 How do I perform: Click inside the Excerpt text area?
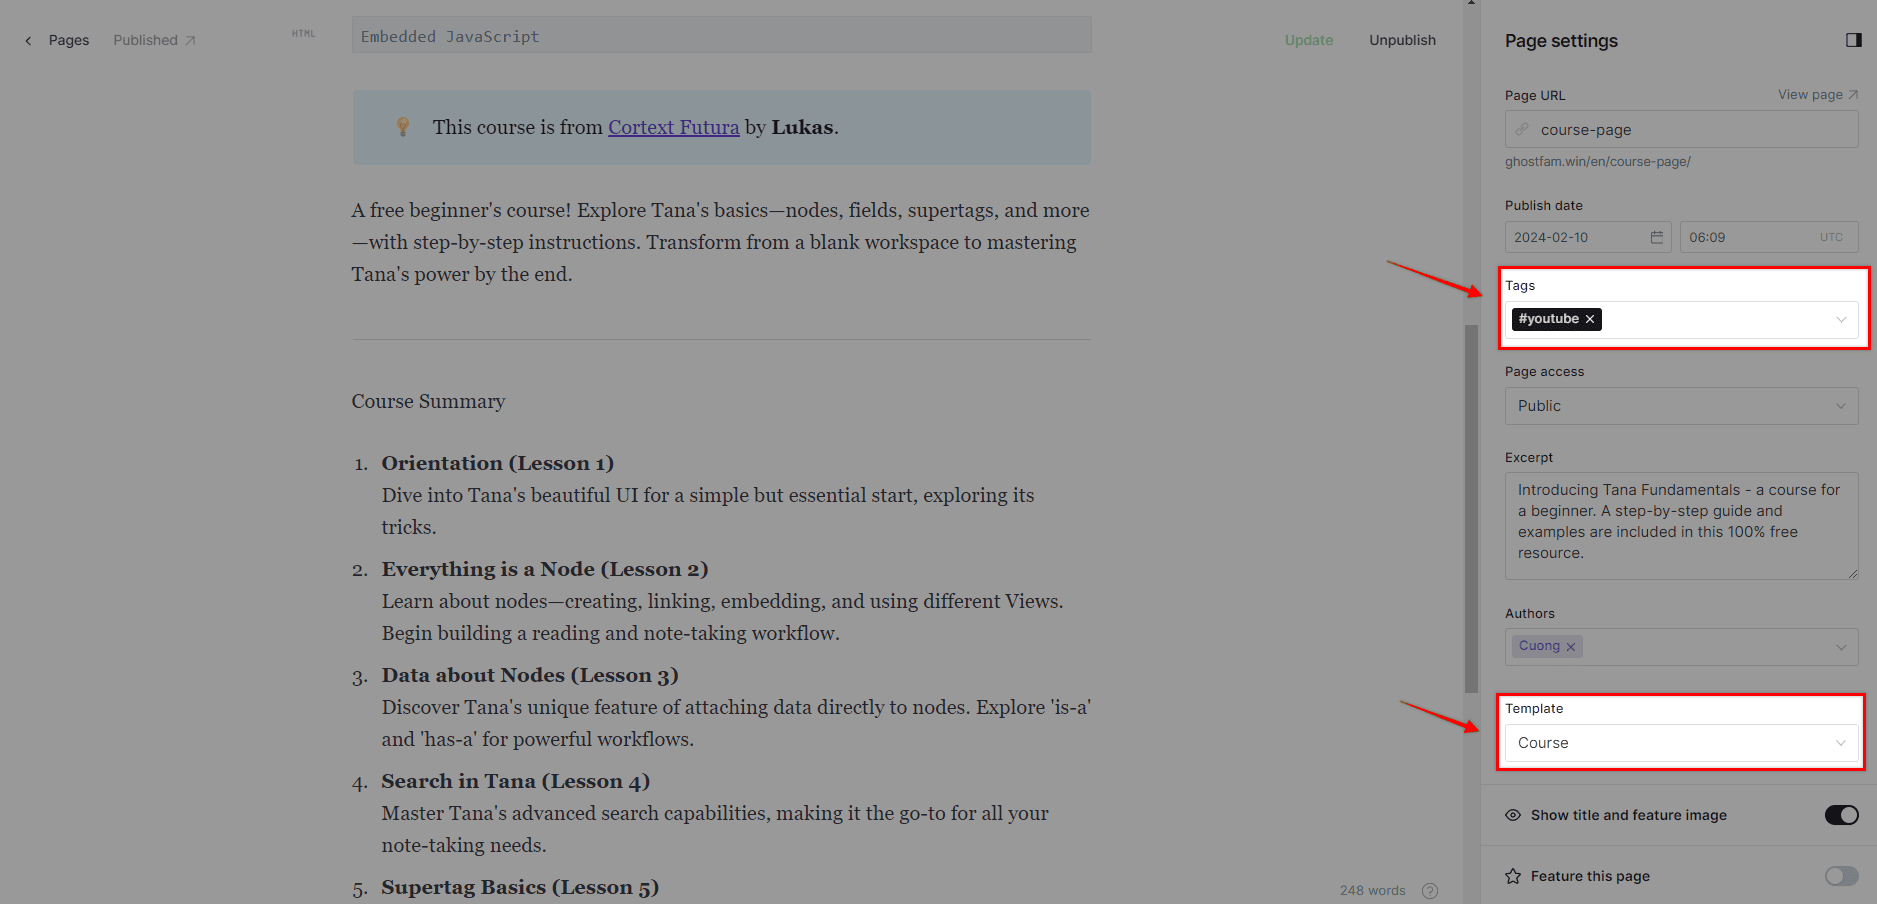pos(1680,525)
